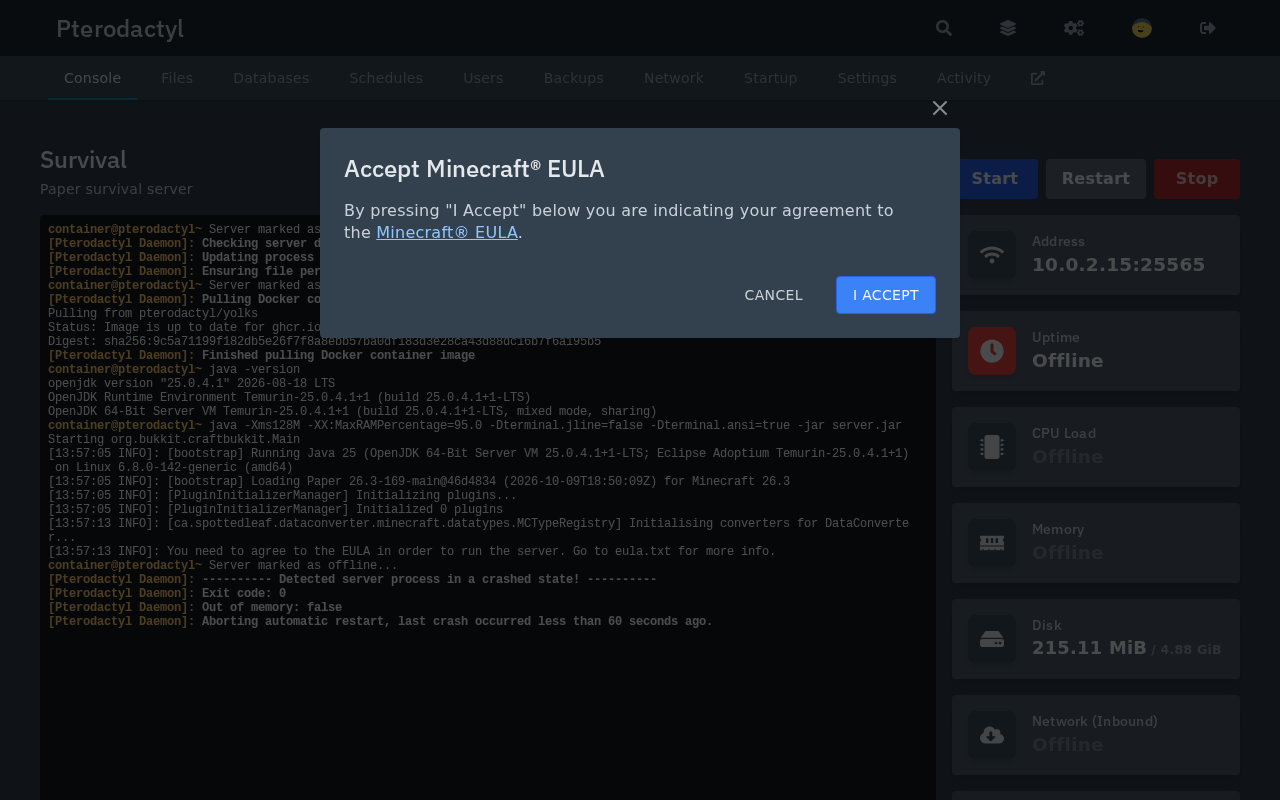
Task: Click the Memory stick icon
Action: 992,543
